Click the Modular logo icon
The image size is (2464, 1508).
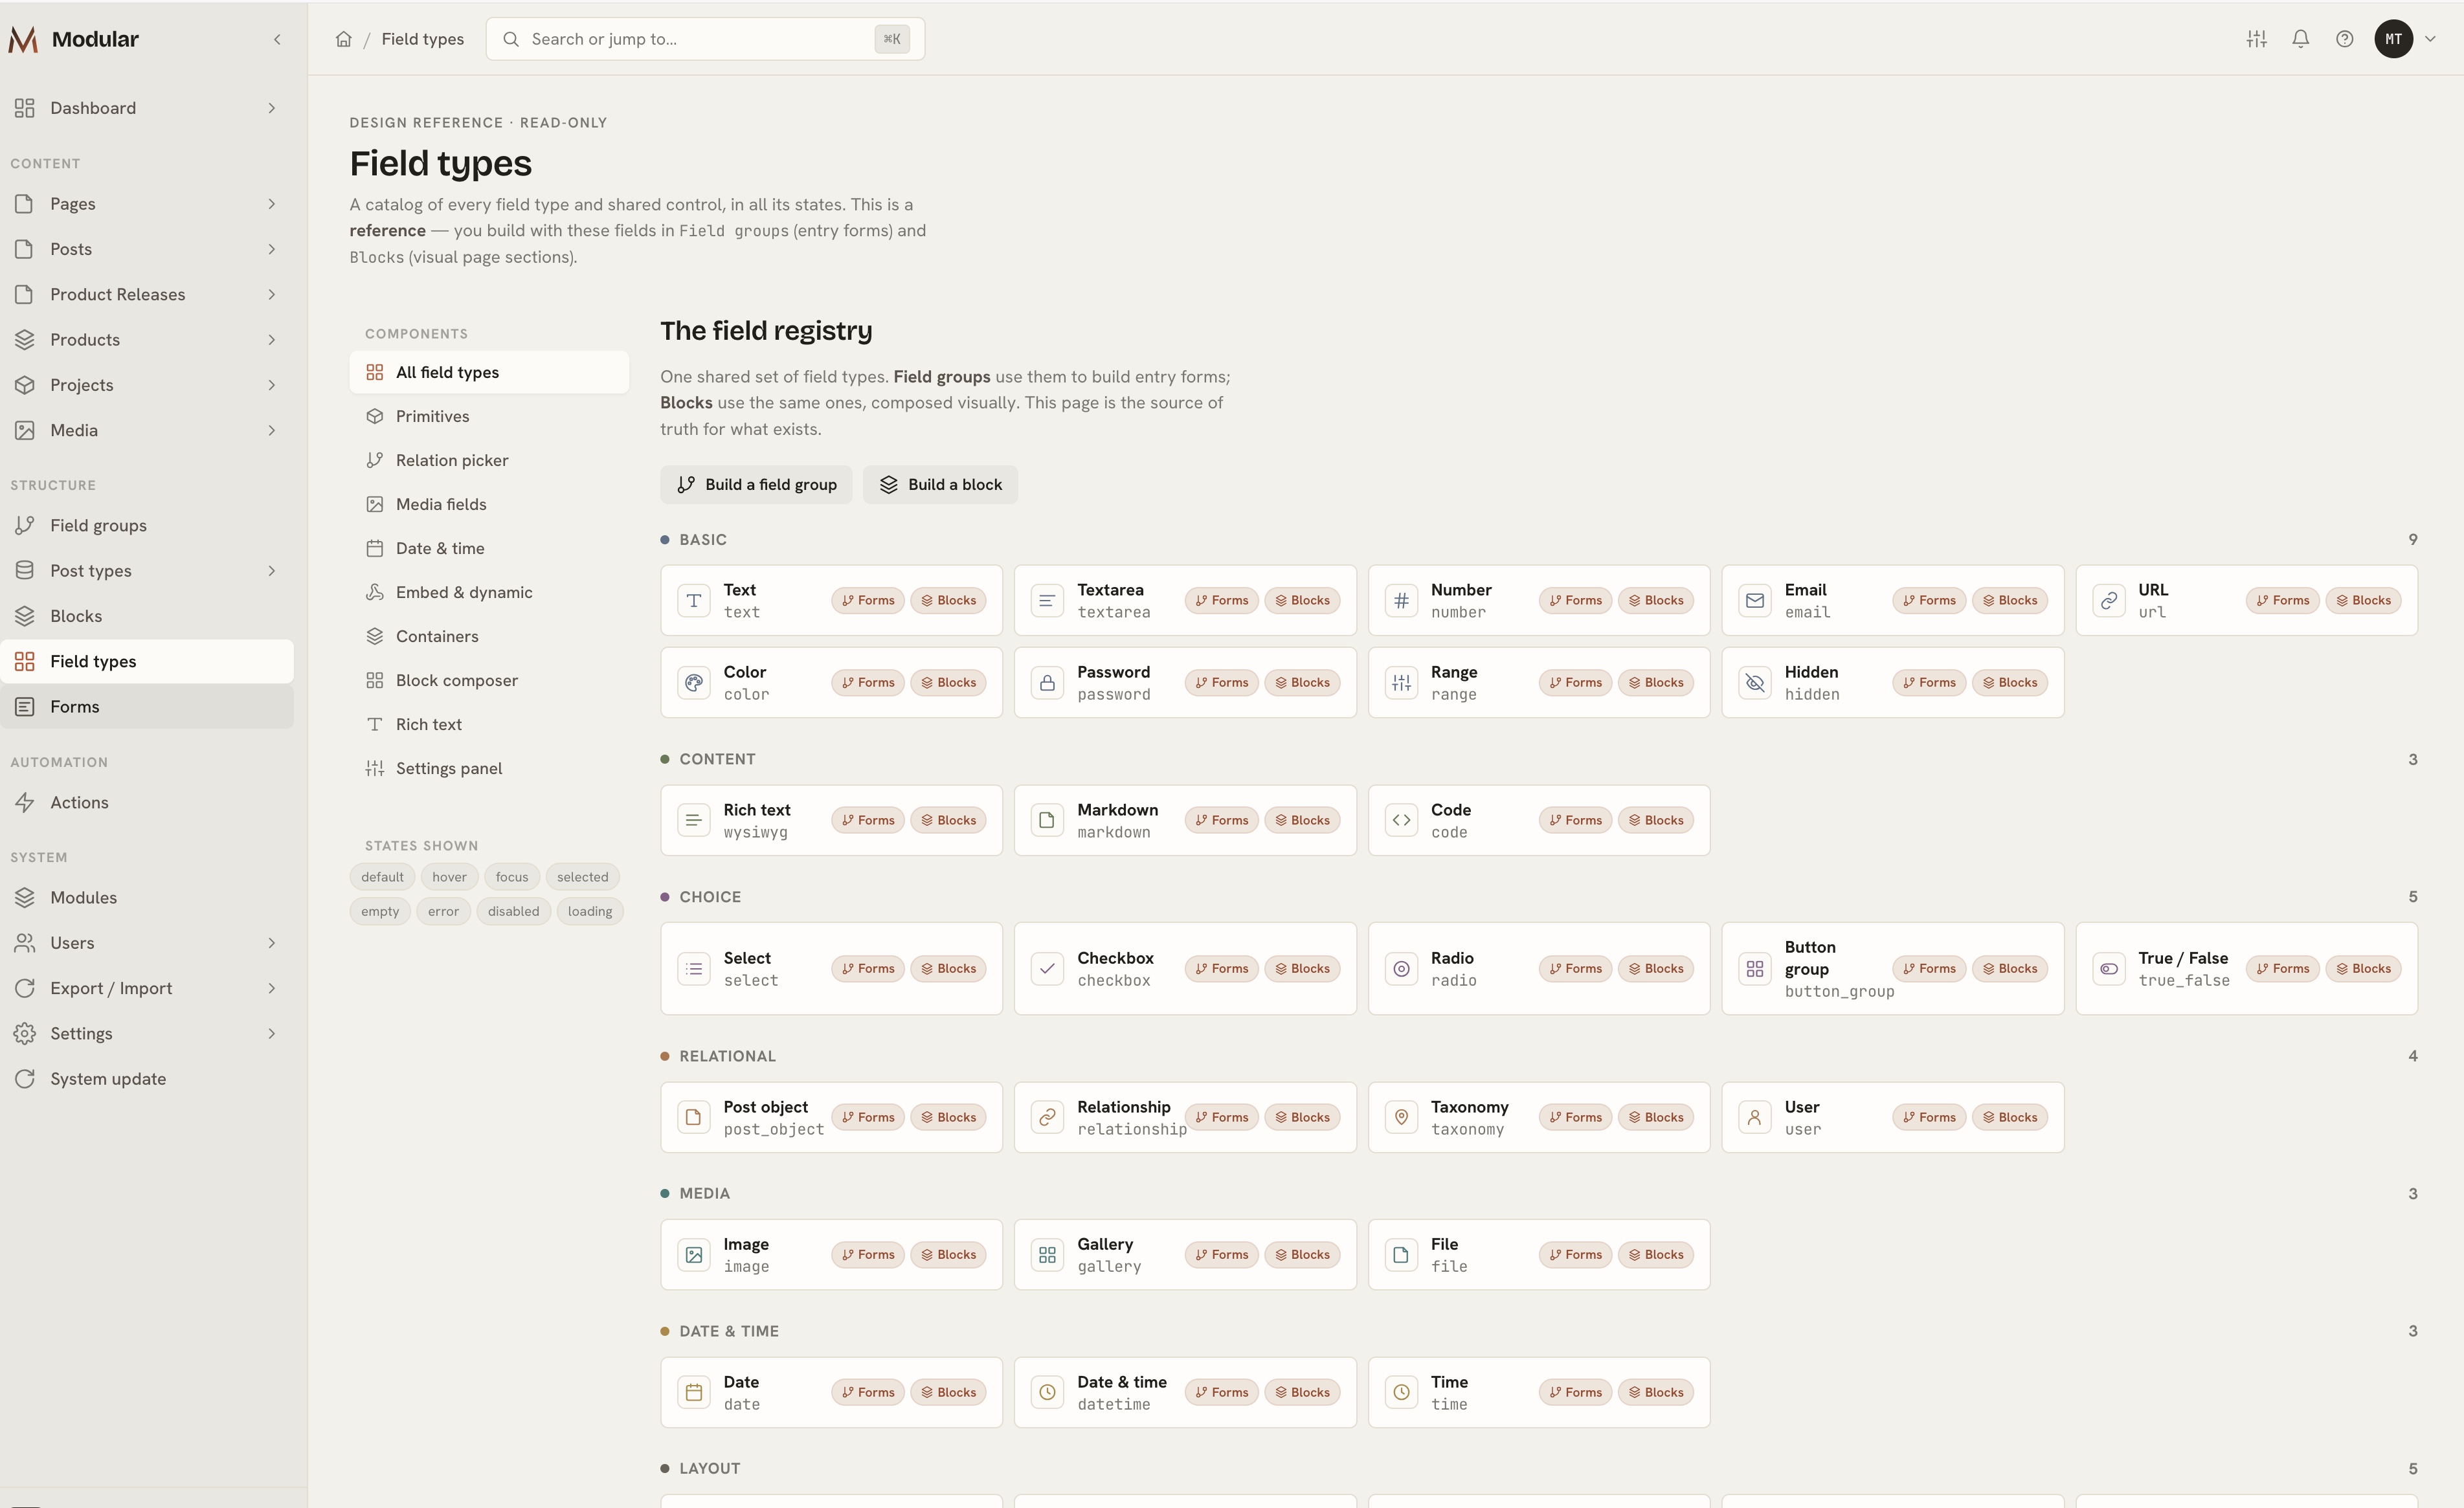(x=23, y=39)
